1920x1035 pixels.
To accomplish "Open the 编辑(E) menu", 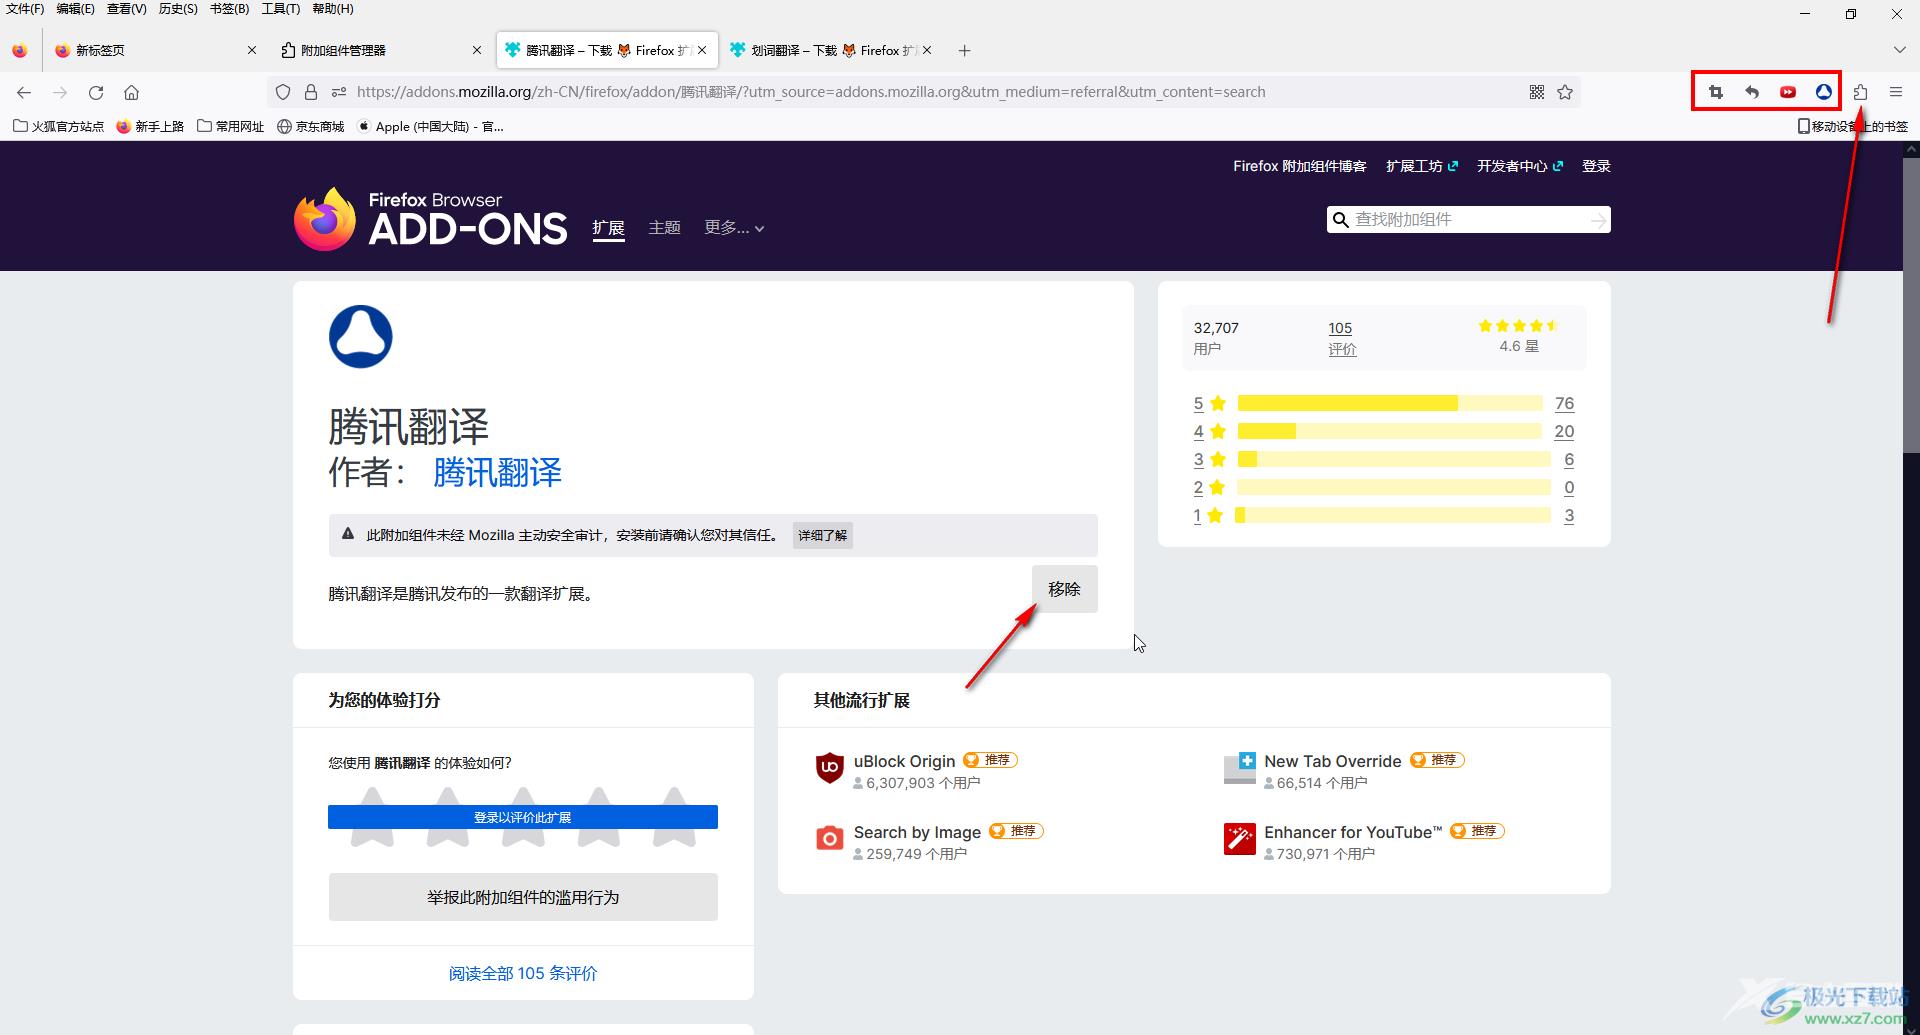I will coord(76,9).
